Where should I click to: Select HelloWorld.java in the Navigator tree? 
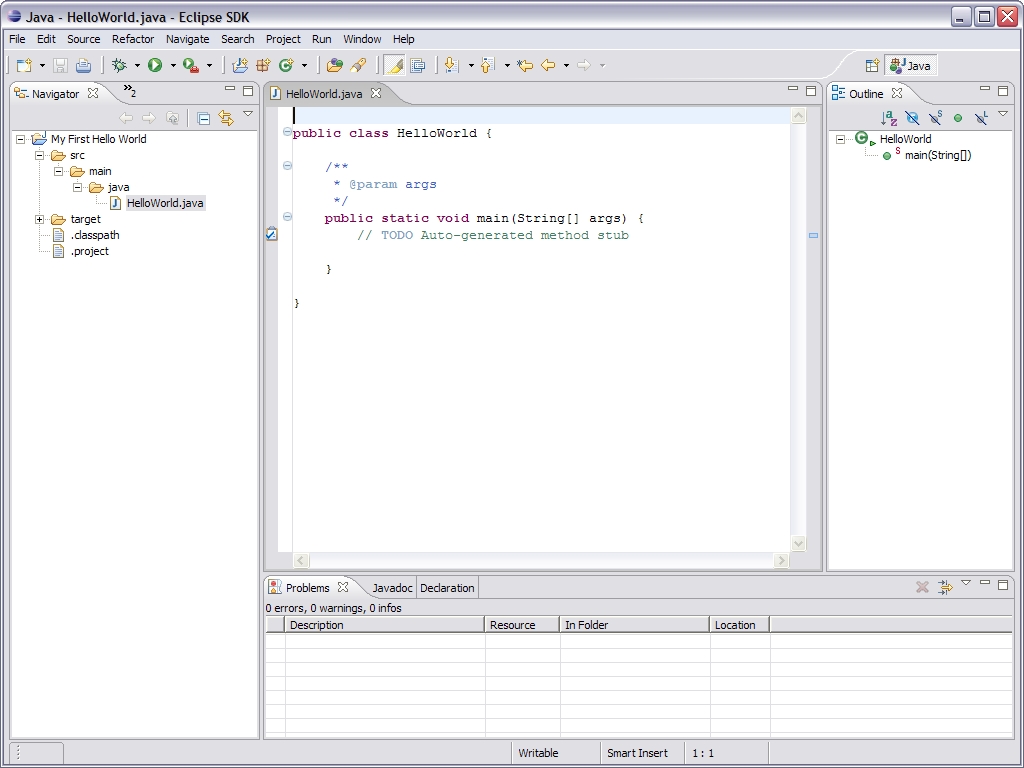point(165,203)
